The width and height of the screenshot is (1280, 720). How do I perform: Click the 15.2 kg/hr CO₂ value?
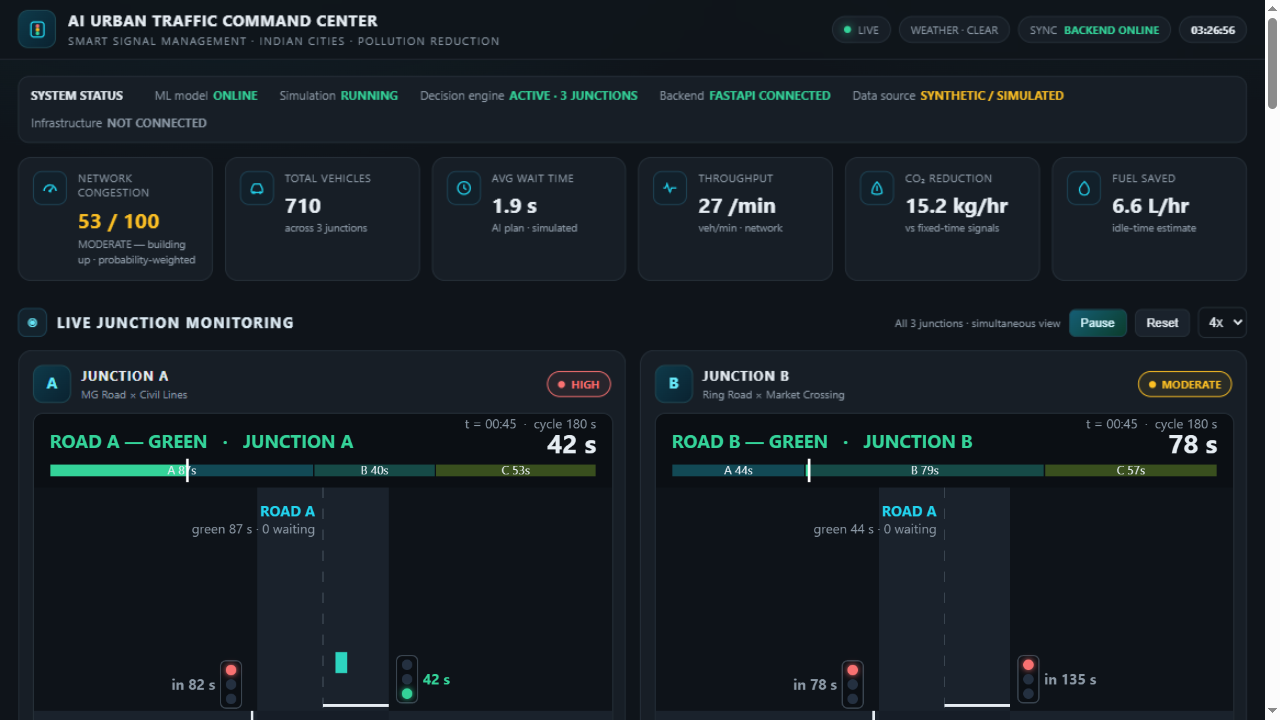click(956, 206)
